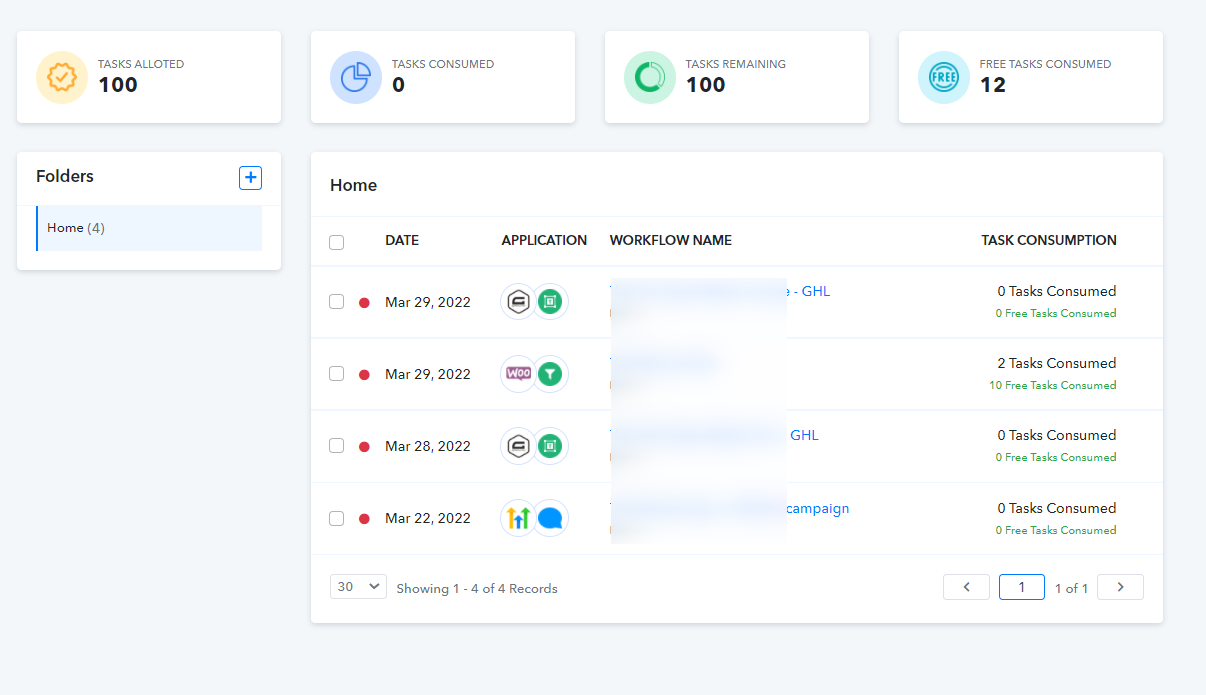Click the WORKFLOW NAME column header
Viewport: 1206px width, 695px height.
pos(671,240)
